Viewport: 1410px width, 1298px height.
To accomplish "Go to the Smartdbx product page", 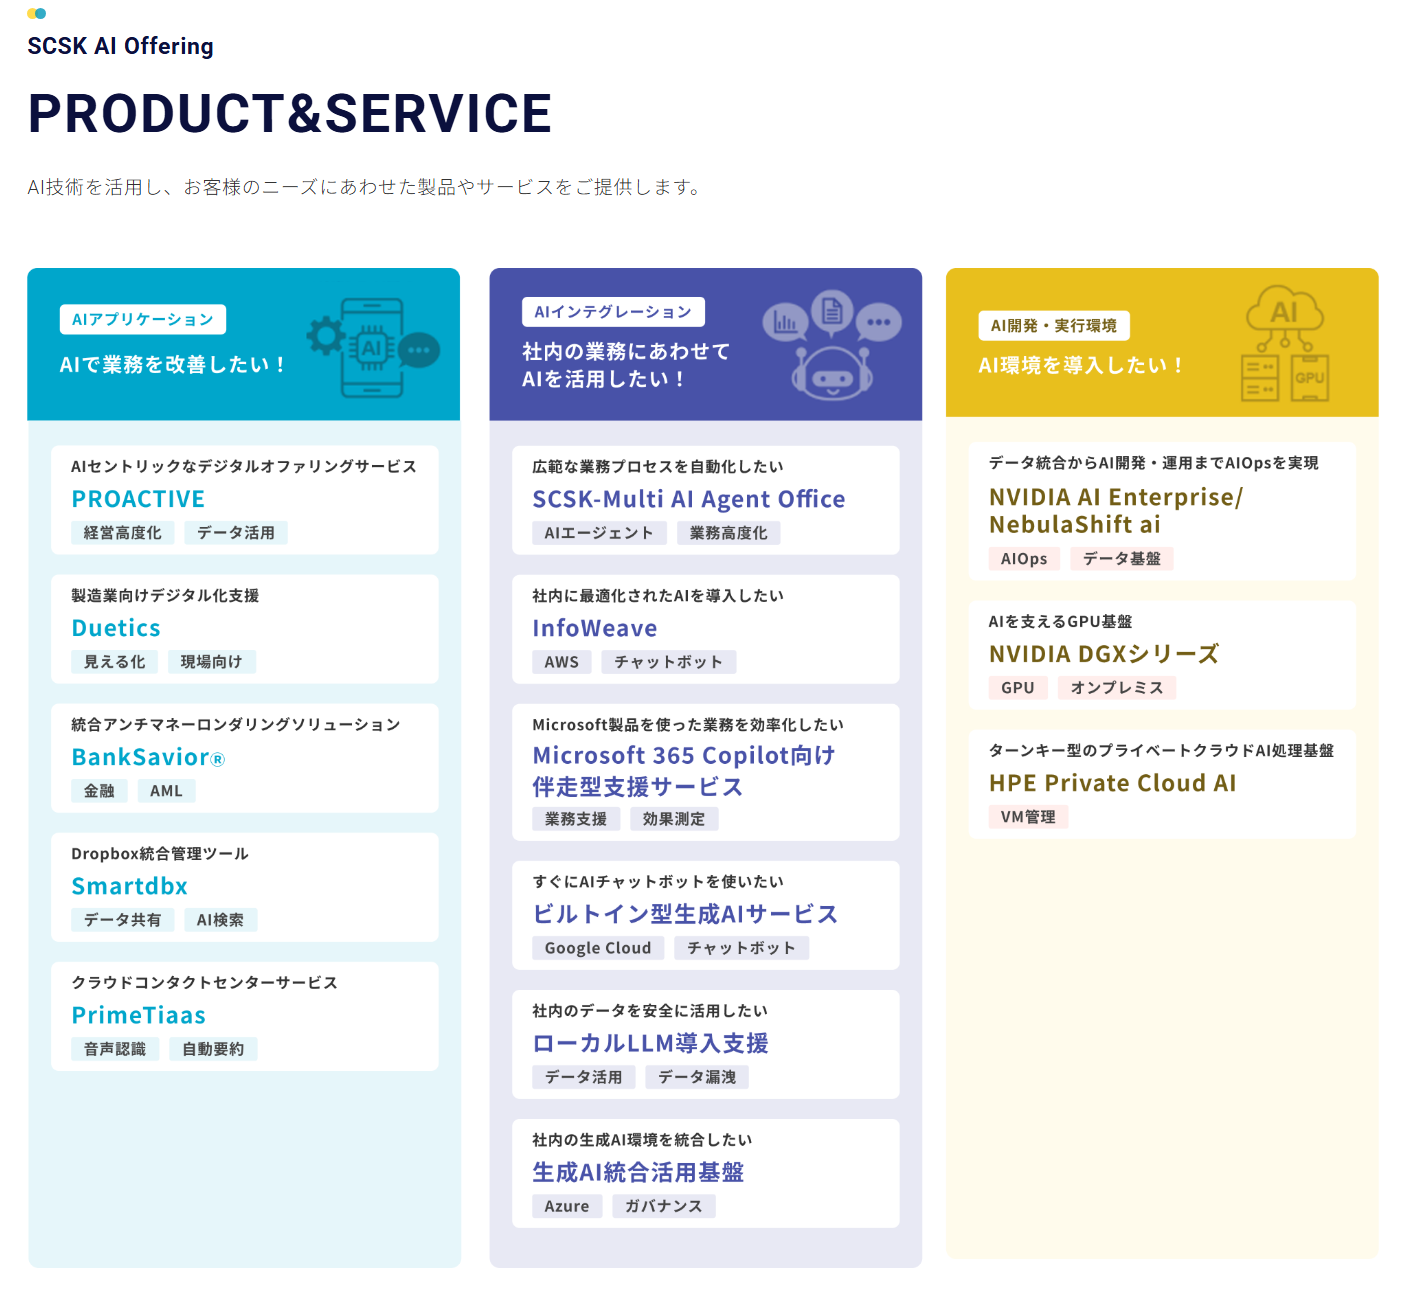I will click(129, 886).
